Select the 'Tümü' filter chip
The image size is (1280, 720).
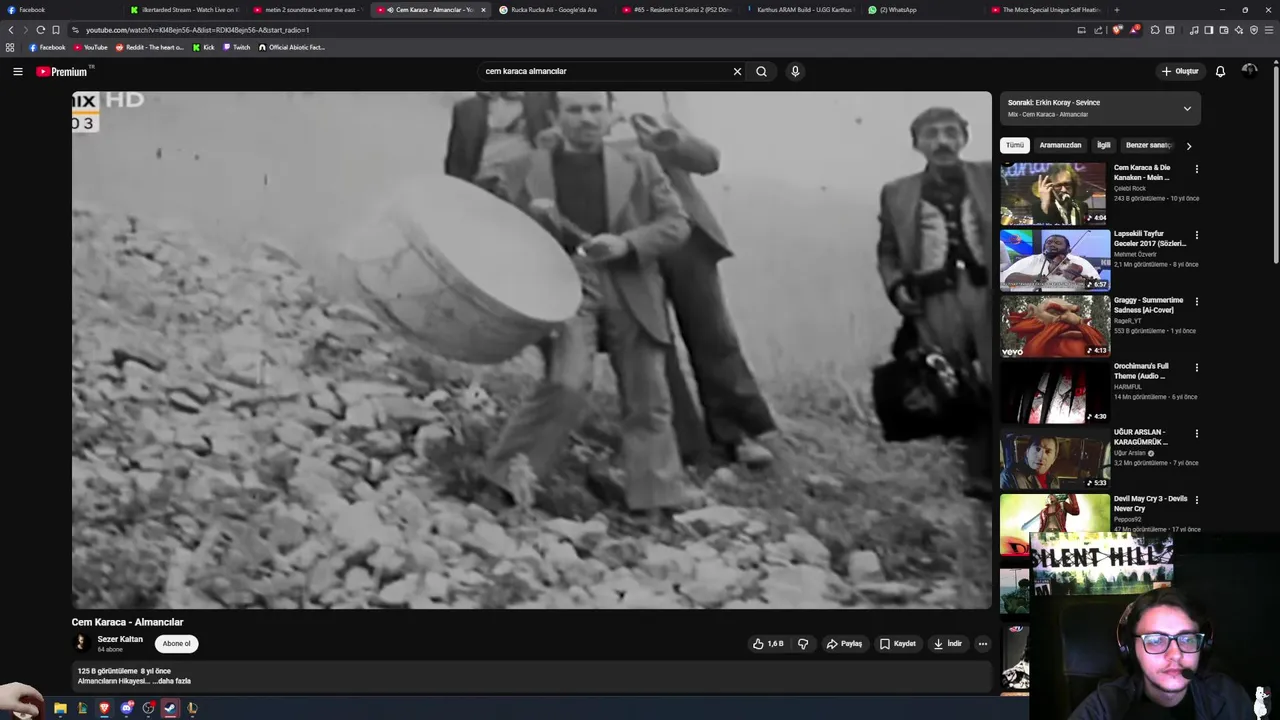[1015, 145]
